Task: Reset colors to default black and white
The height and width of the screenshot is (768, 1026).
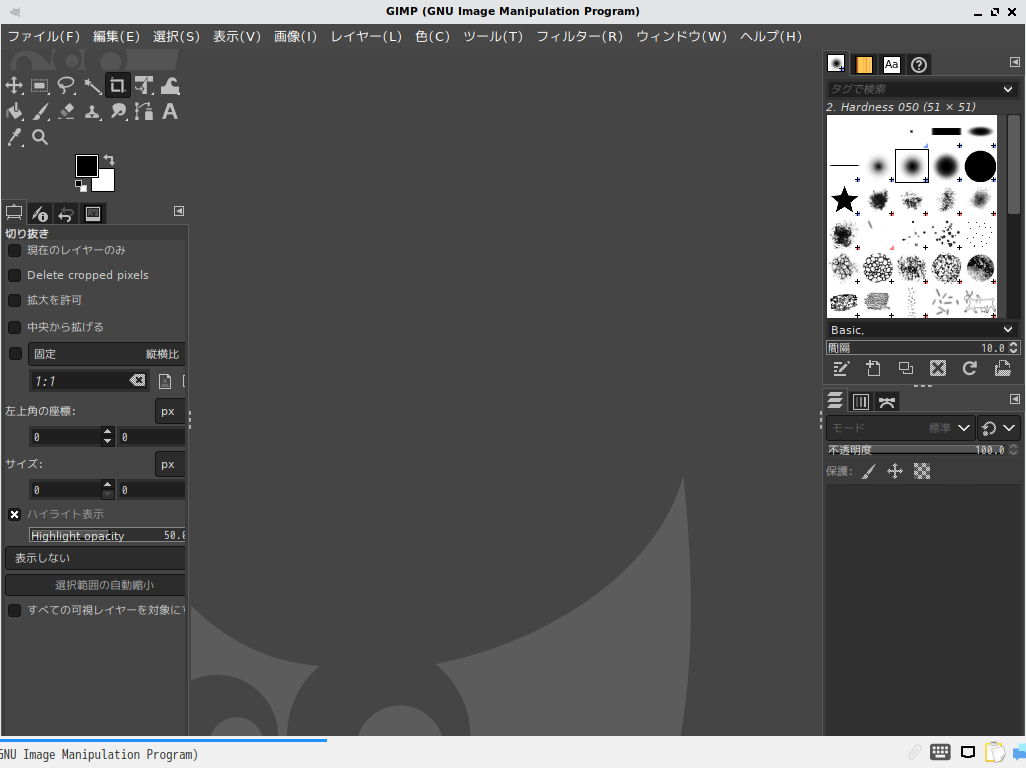Action: click(80, 186)
